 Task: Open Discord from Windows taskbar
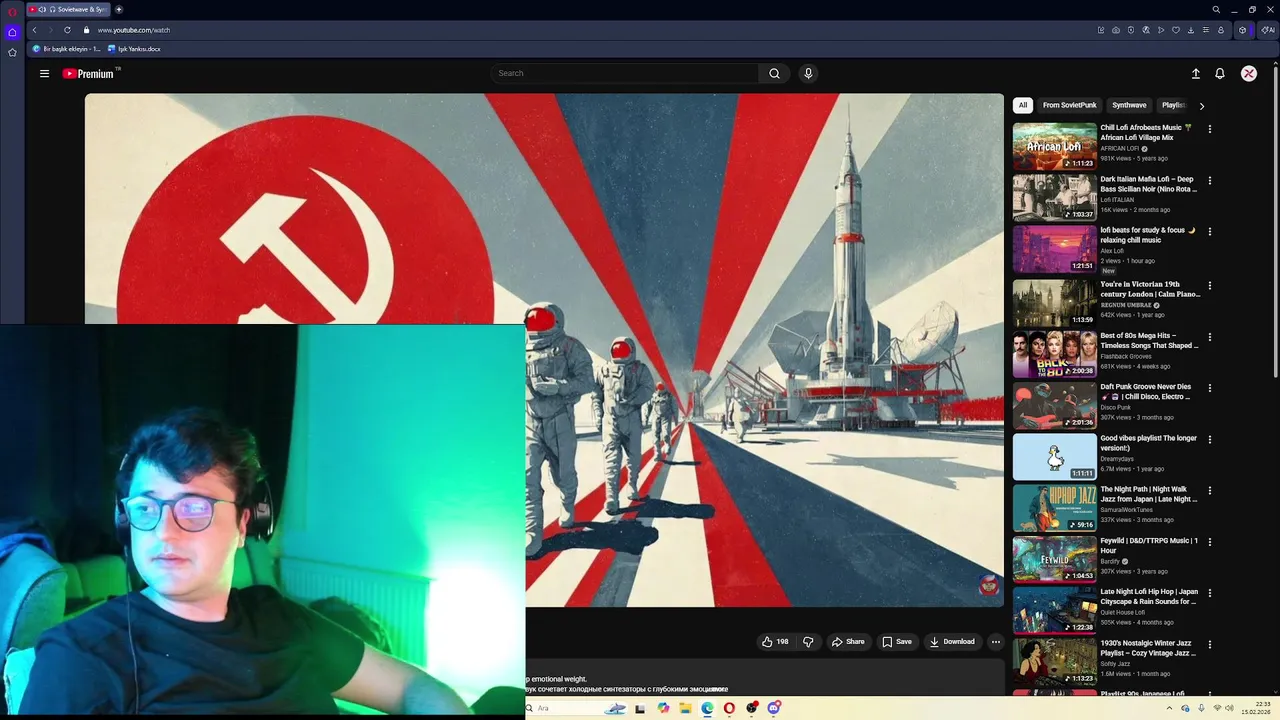[x=774, y=708]
